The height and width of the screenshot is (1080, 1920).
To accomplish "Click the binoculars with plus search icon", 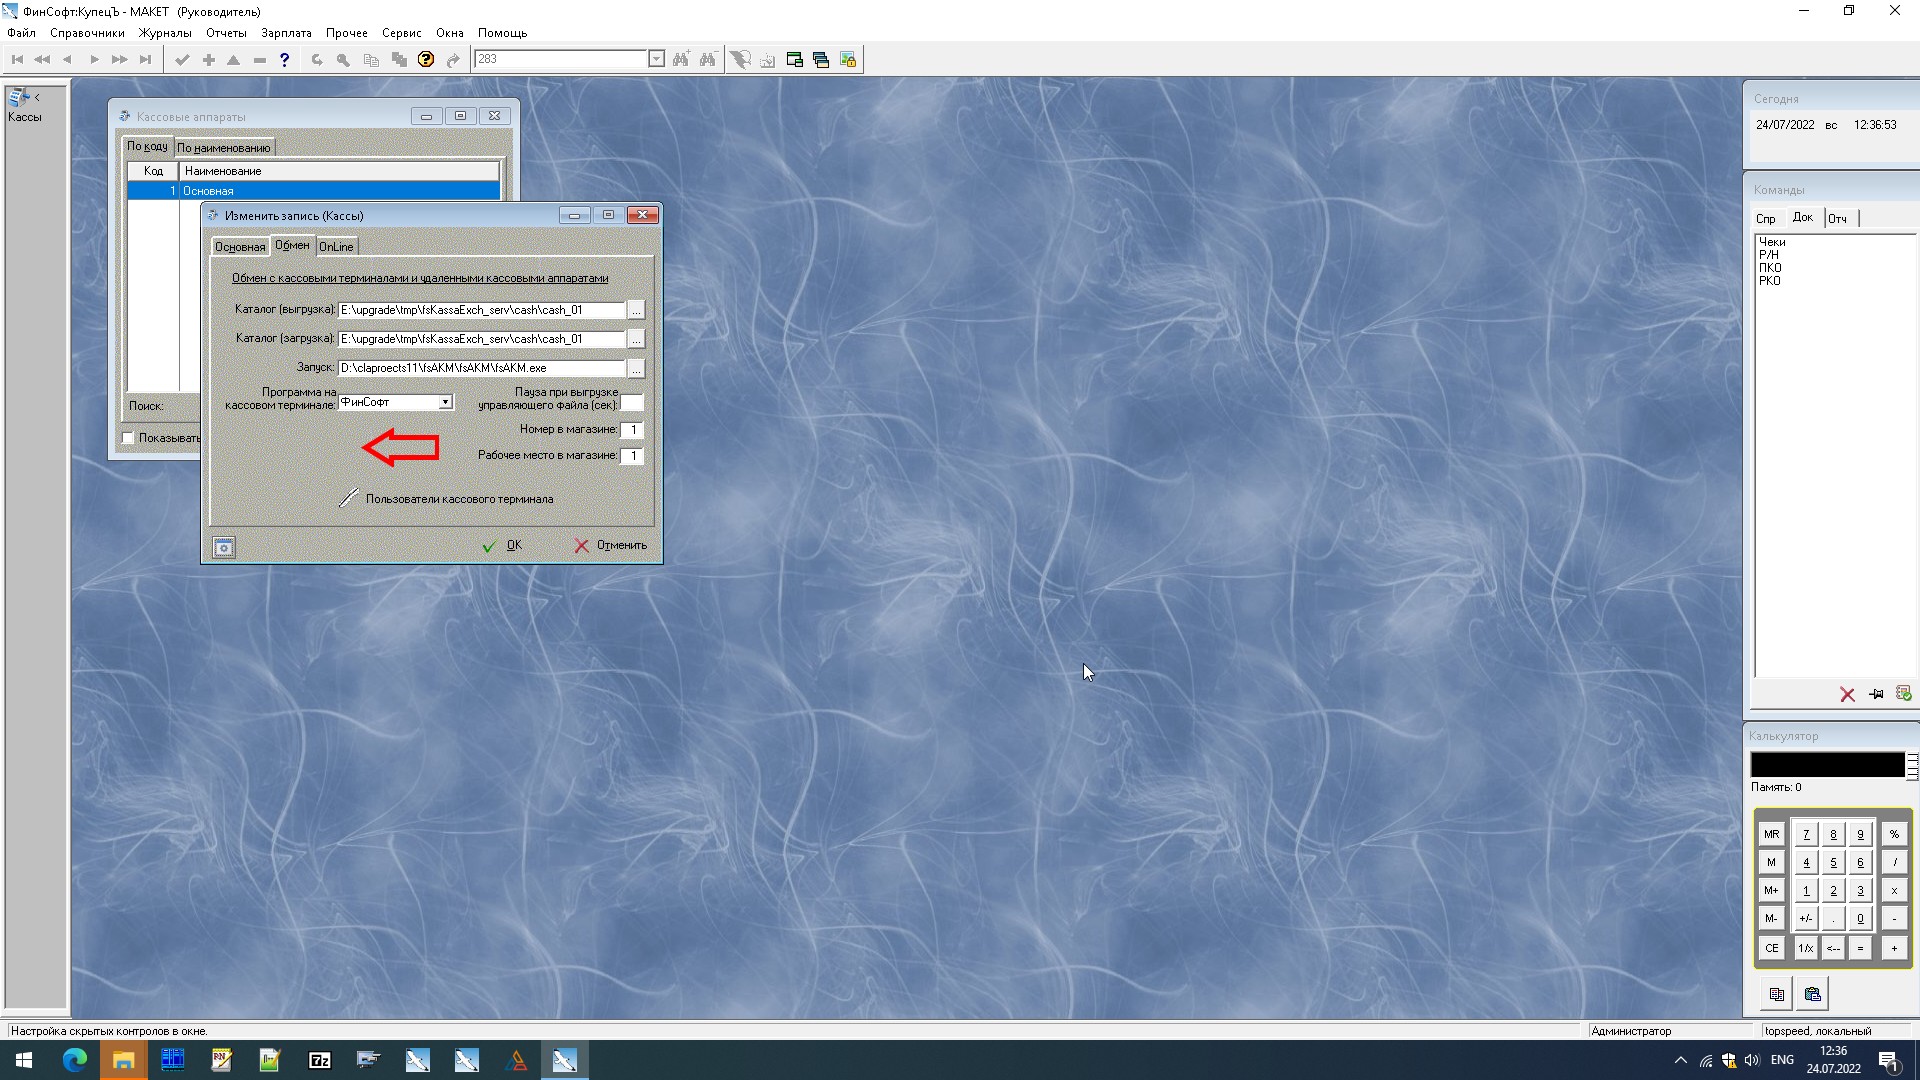I will 681,60.
